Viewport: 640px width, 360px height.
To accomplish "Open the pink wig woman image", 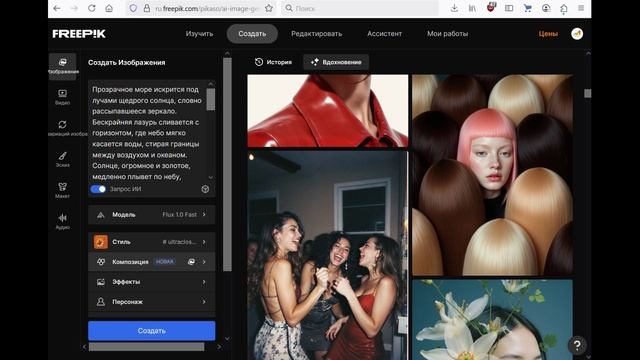I will click(492, 175).
